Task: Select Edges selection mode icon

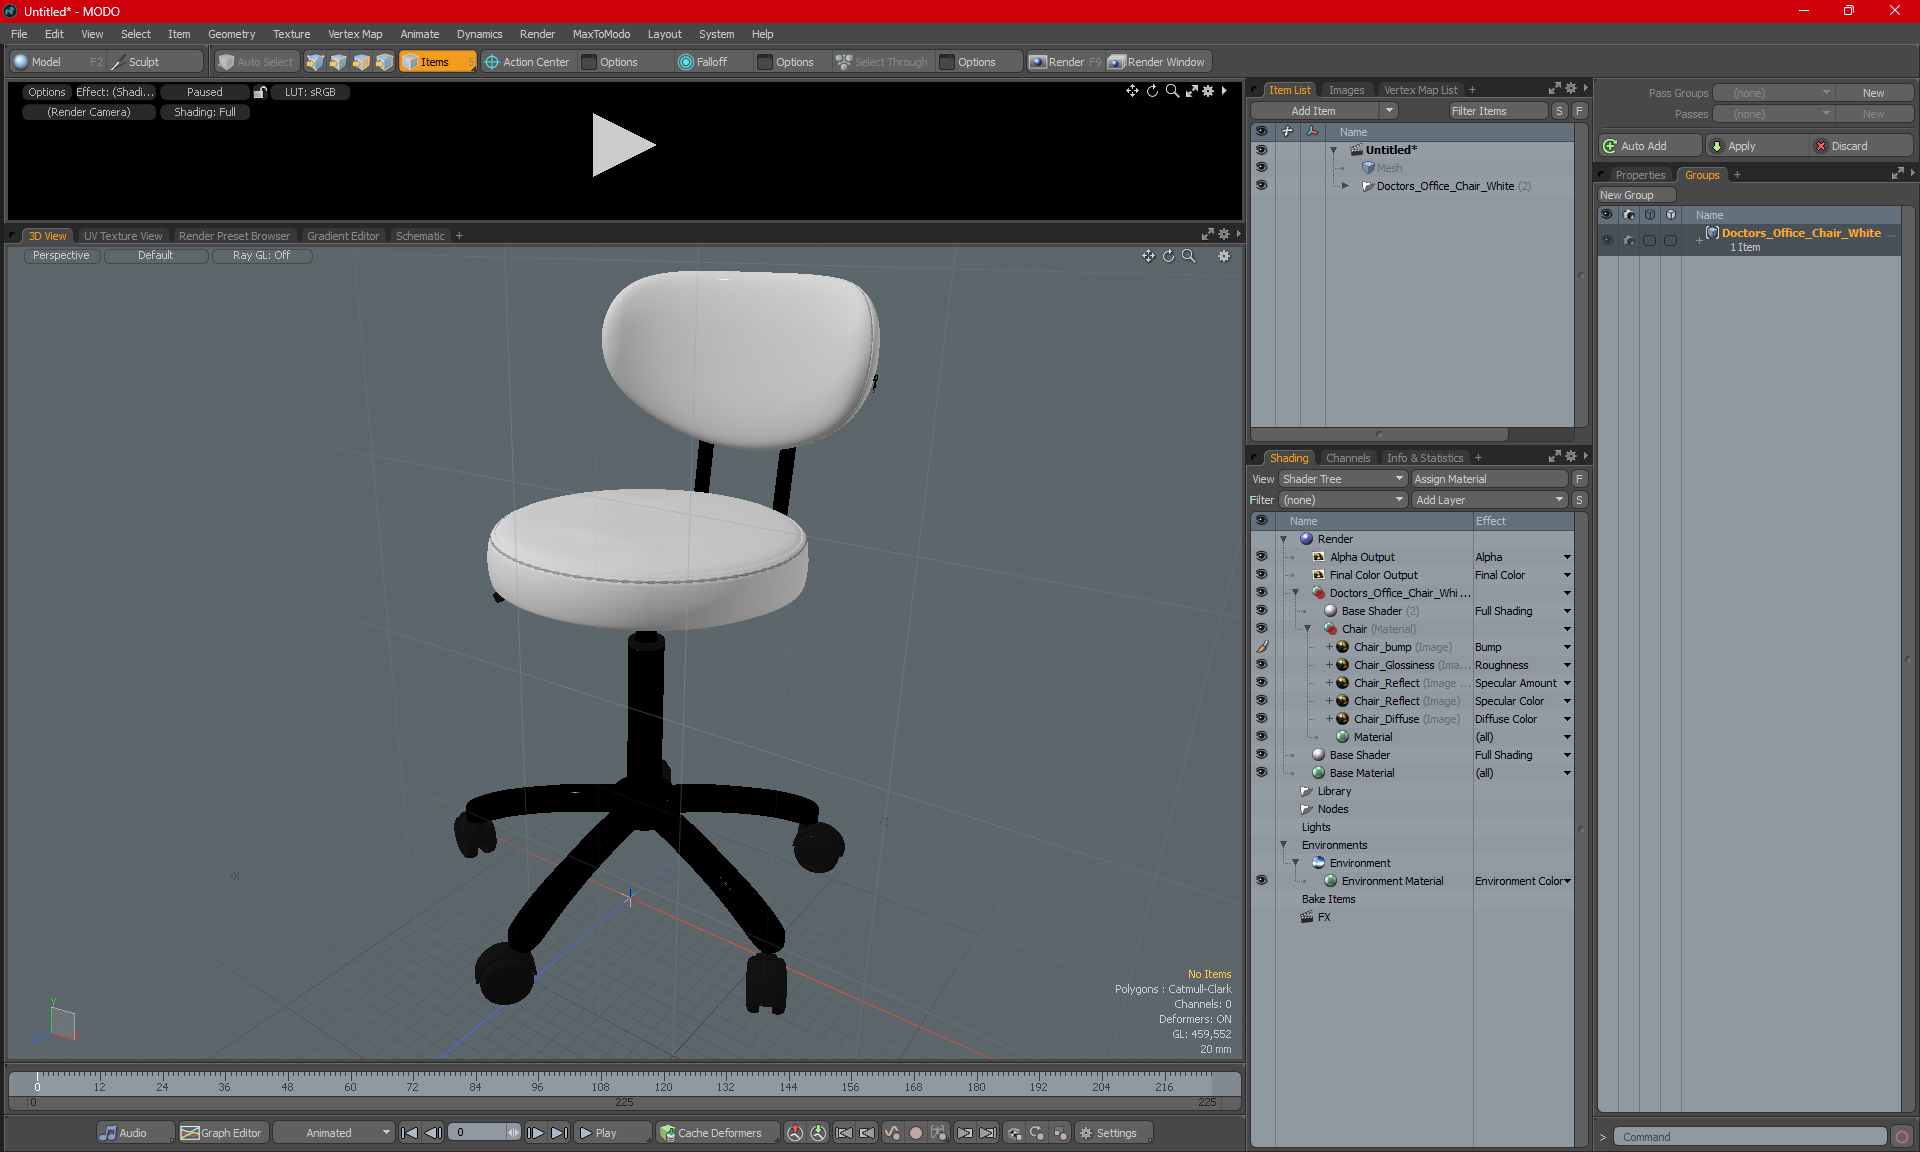Action: (x=338, y=62)
